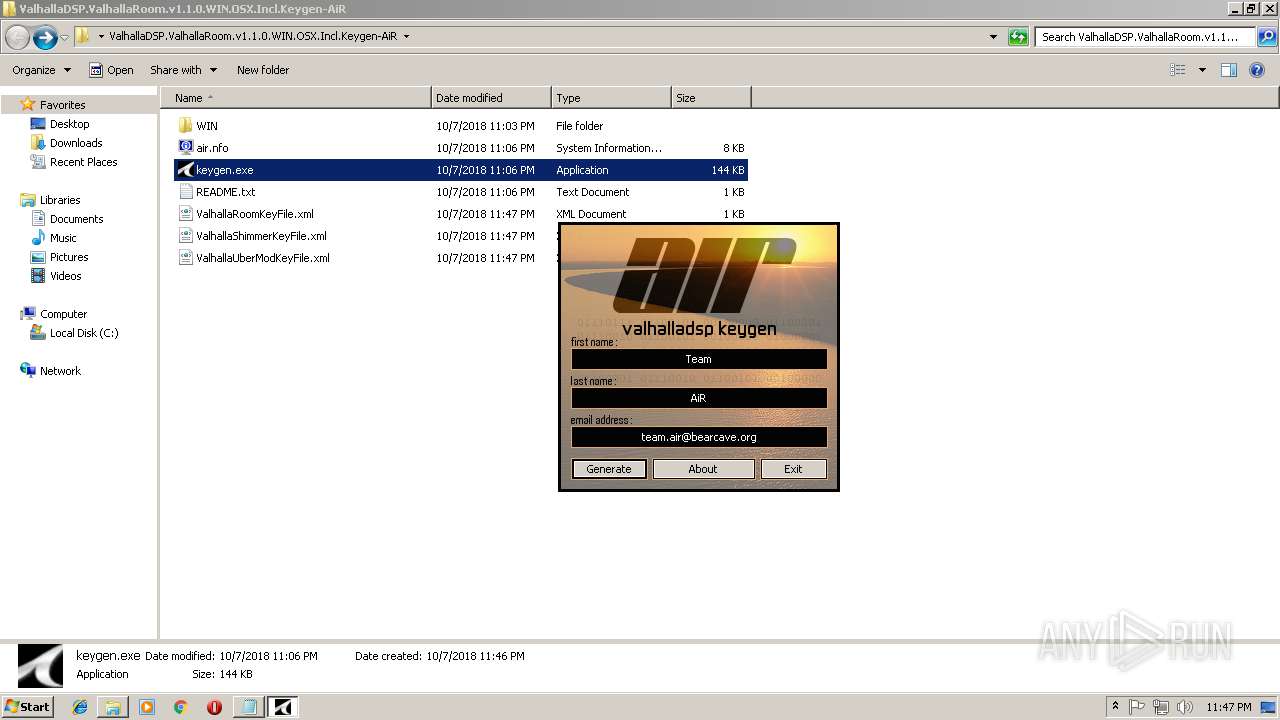Open Desktop in the navigation pane
This screenshot has width=1280, height=720.
tap(69, 124)
